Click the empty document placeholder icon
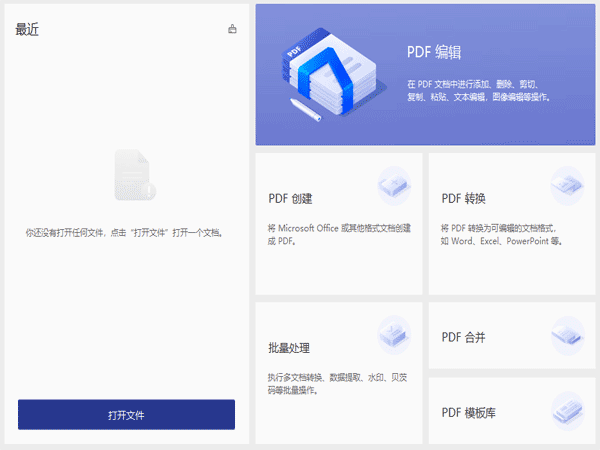 pyautogui.click(x=135, y=175)
